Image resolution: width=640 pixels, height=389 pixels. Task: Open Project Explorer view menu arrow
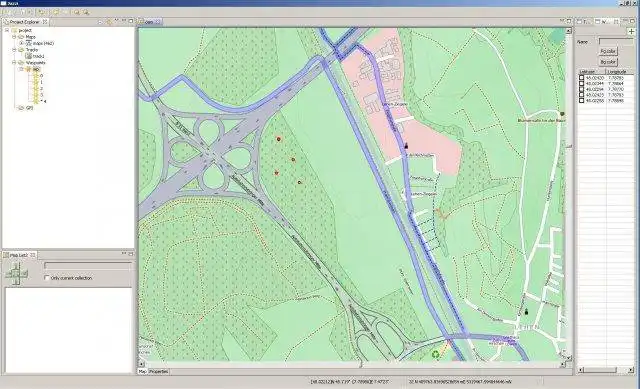(116, 20)
